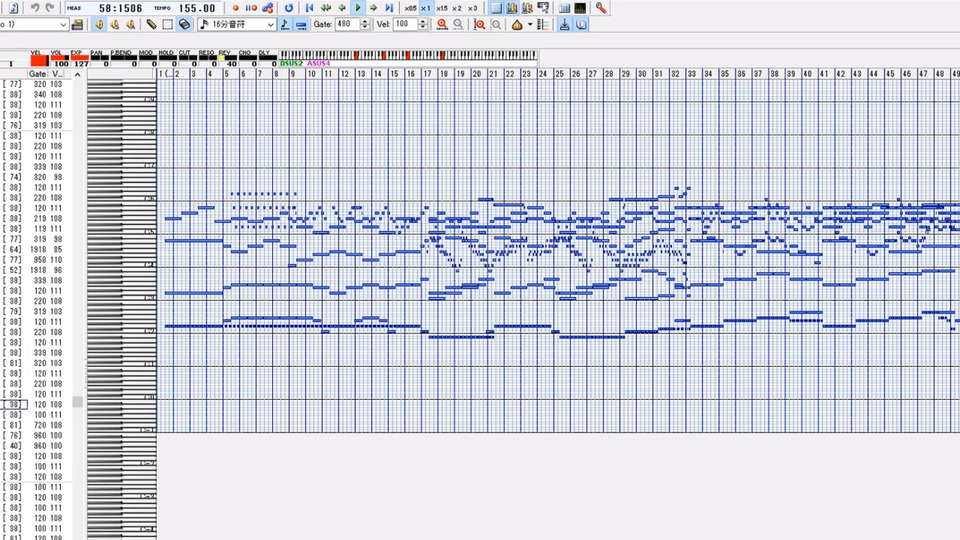This screenshot has width=960, height=540.
Task: Step forward one measure arrow
Action: [373, 8]
